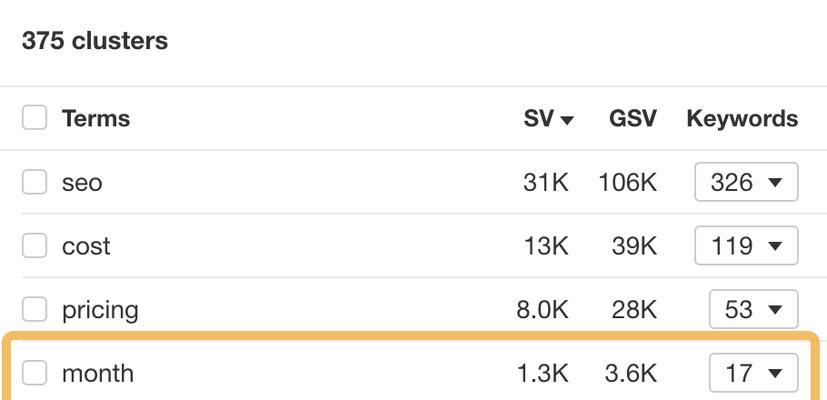Enable the month cluster checkbox
The width and height of the screenshot is (827, 400).
tap(34, 373)
